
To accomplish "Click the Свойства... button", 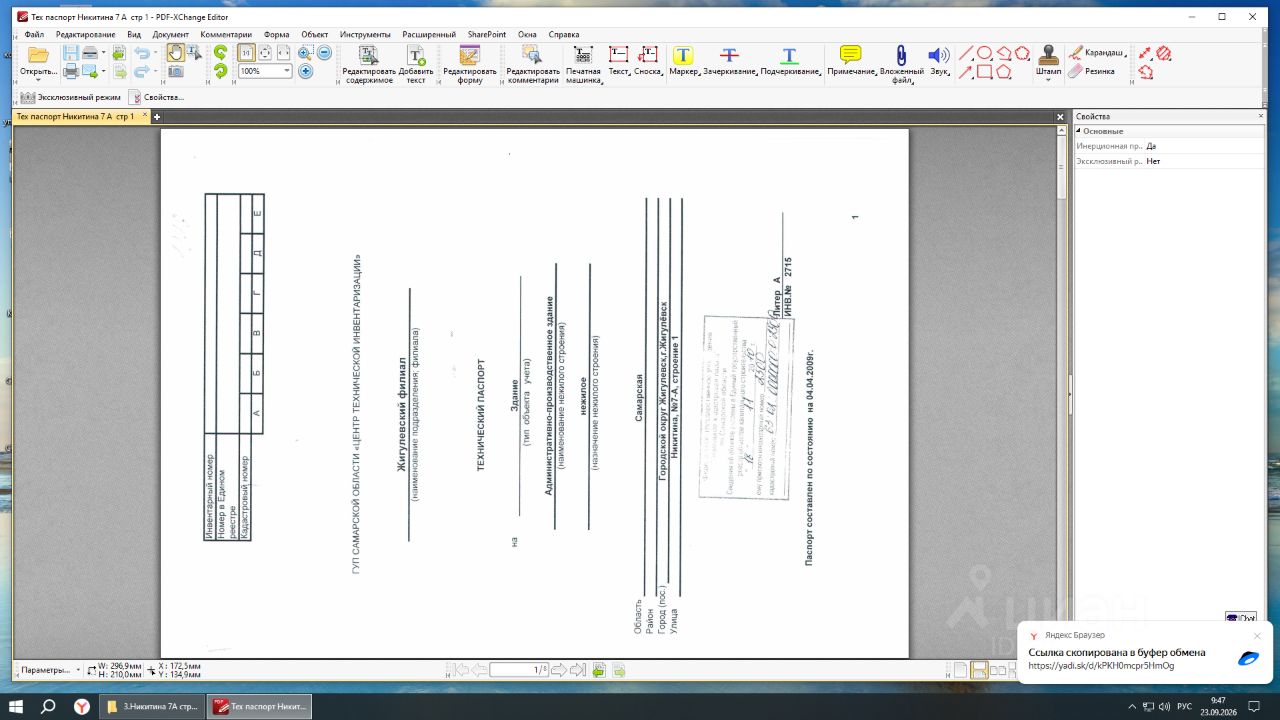I will 156,97.
